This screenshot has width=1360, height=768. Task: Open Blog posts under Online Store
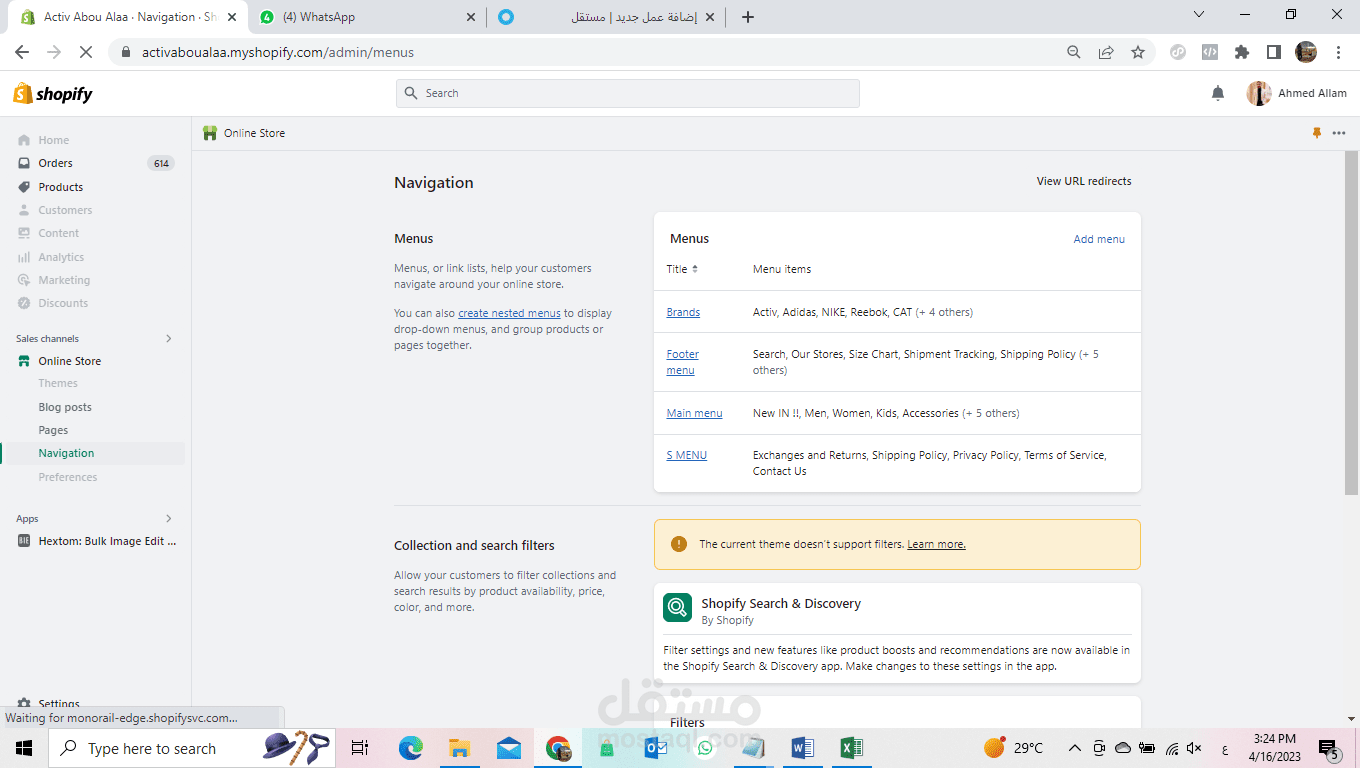65,407
